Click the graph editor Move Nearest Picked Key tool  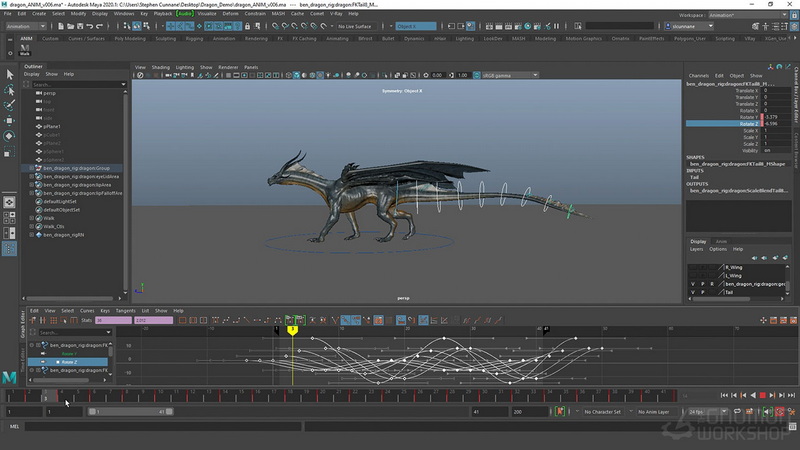click(33, 320)
